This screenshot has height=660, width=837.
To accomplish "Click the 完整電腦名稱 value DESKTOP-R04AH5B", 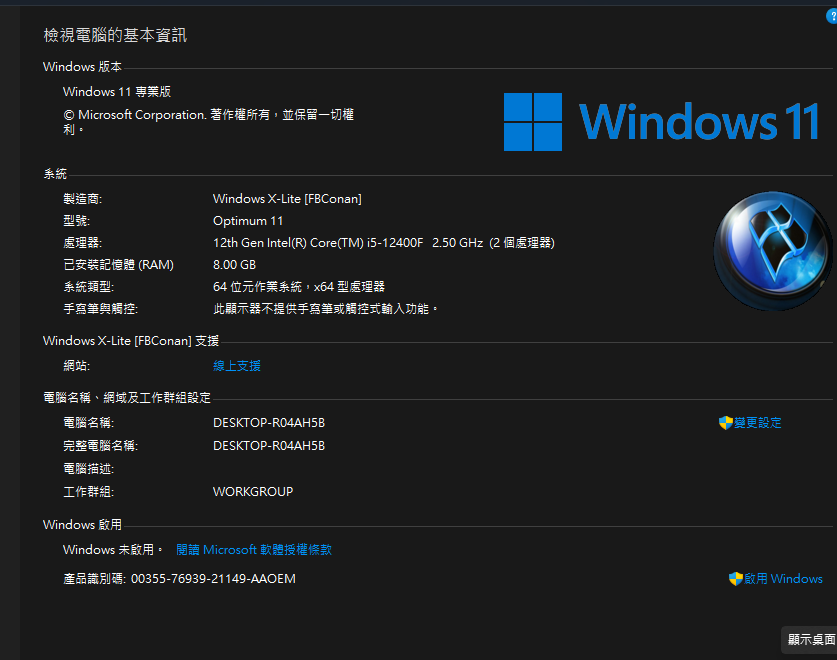I will tap(268, 446).
